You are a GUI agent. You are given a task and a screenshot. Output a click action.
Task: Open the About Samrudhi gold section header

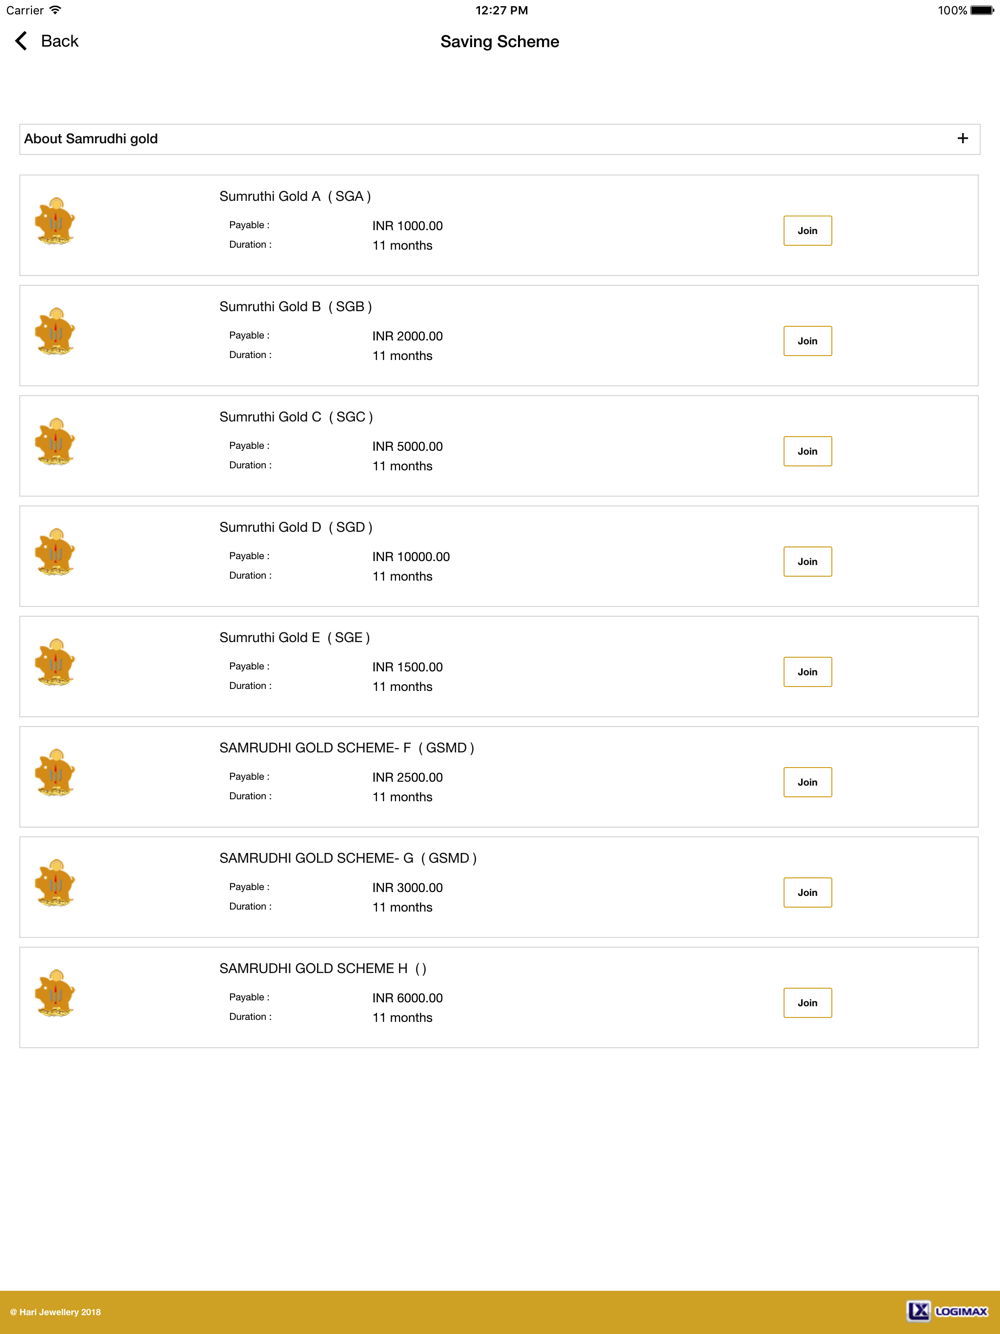[x=499, y=139]
